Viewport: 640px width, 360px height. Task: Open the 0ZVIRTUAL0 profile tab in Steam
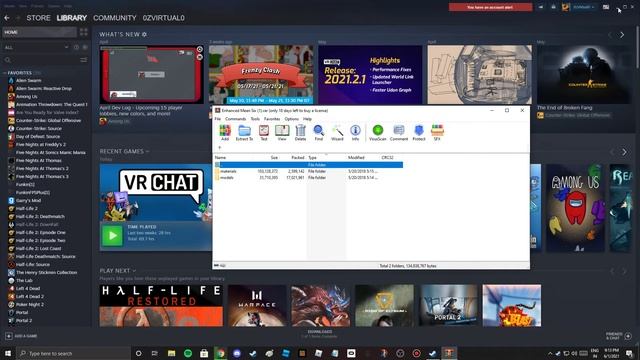(164, 18)
